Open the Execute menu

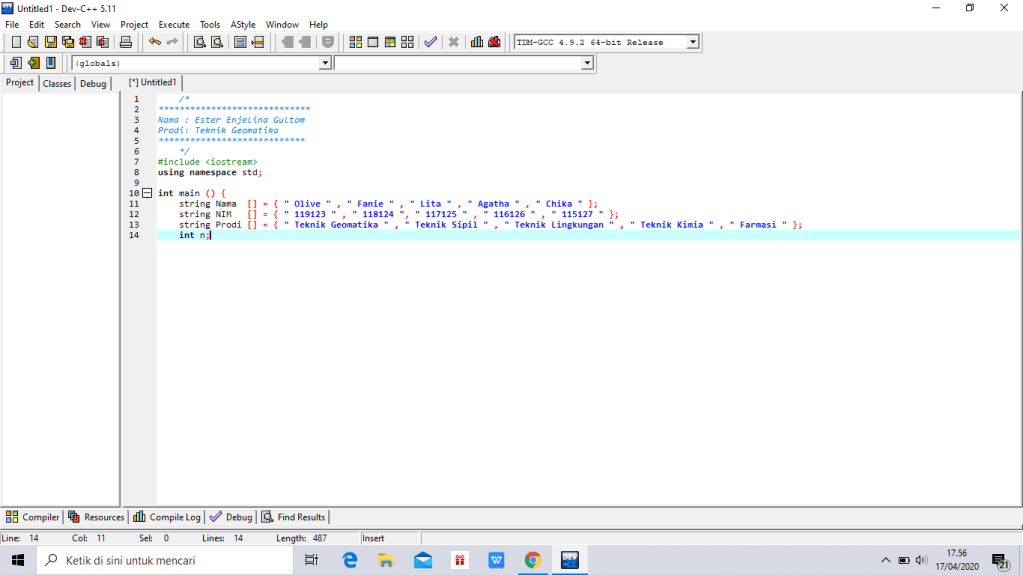[174, 24]
